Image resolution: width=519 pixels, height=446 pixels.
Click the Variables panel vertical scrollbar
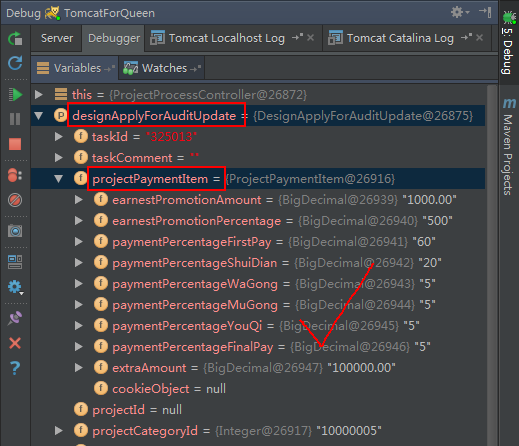(491, 265)
